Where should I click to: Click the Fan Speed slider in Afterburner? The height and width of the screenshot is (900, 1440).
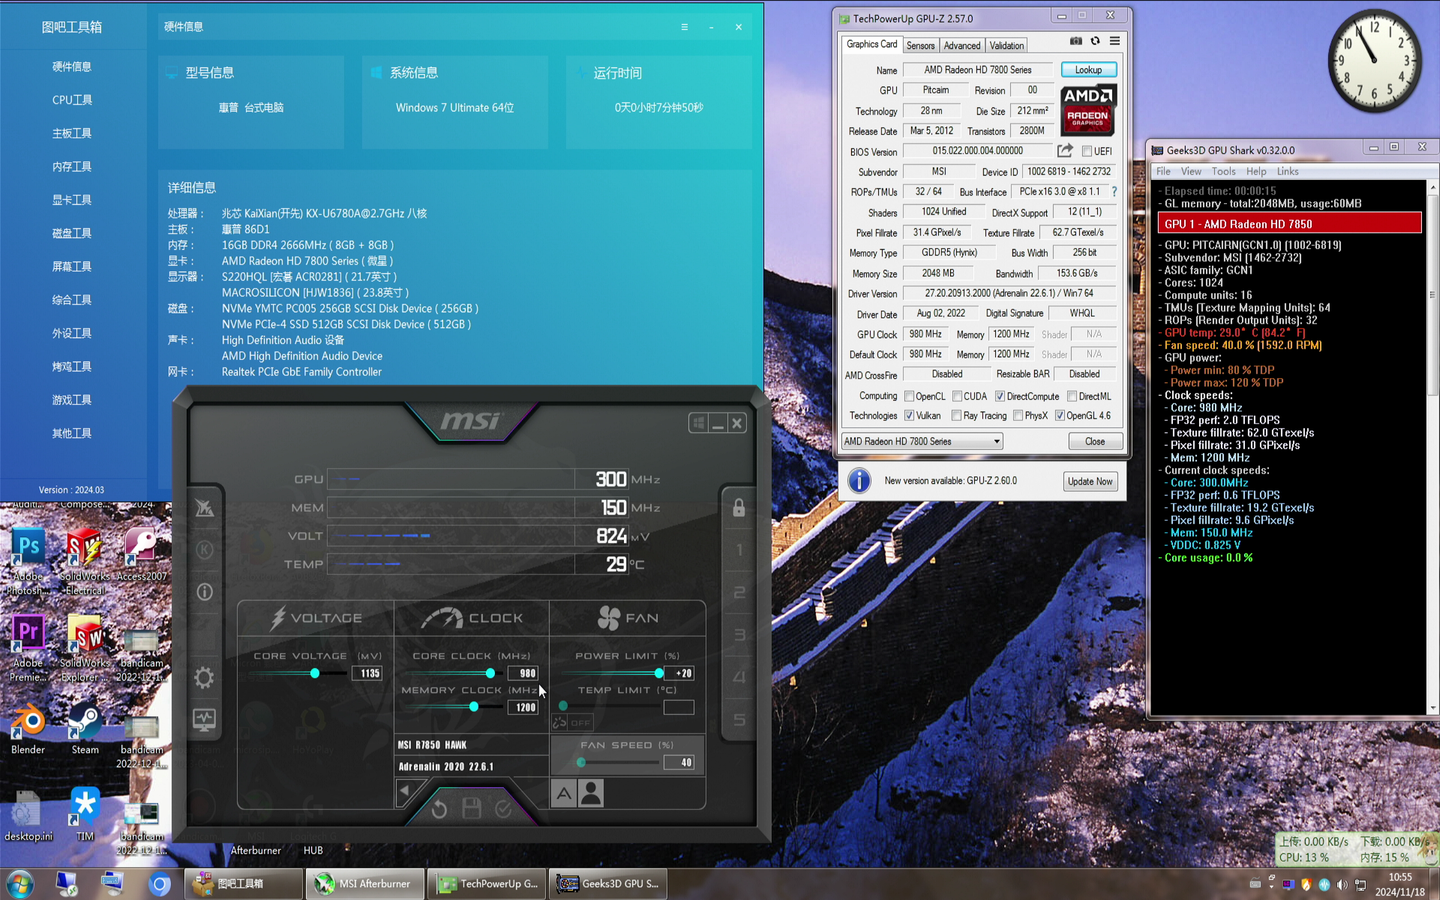580,762
